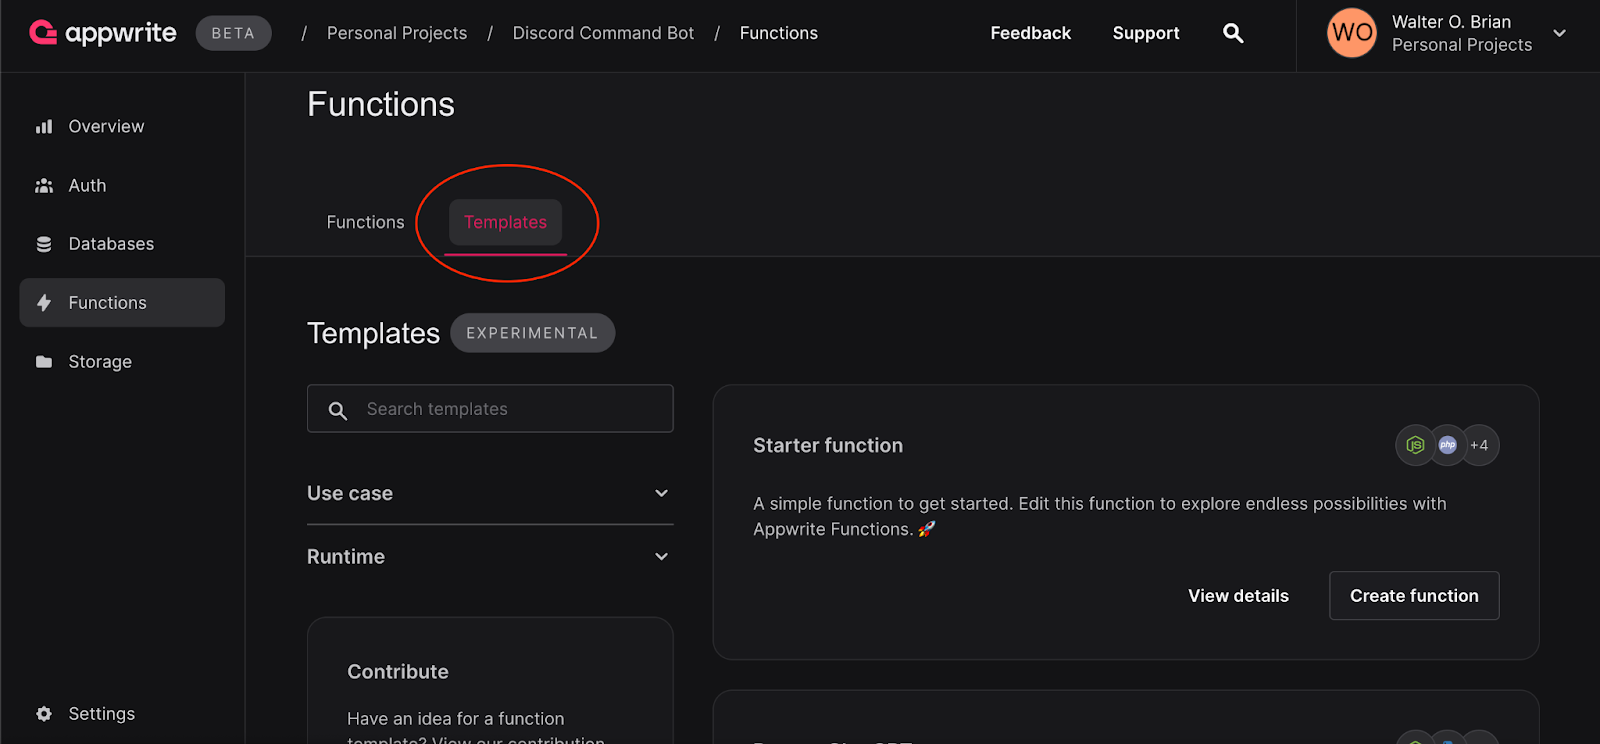Expand the Runtime filter
The image size is (1600, 744).
[490, 557]
